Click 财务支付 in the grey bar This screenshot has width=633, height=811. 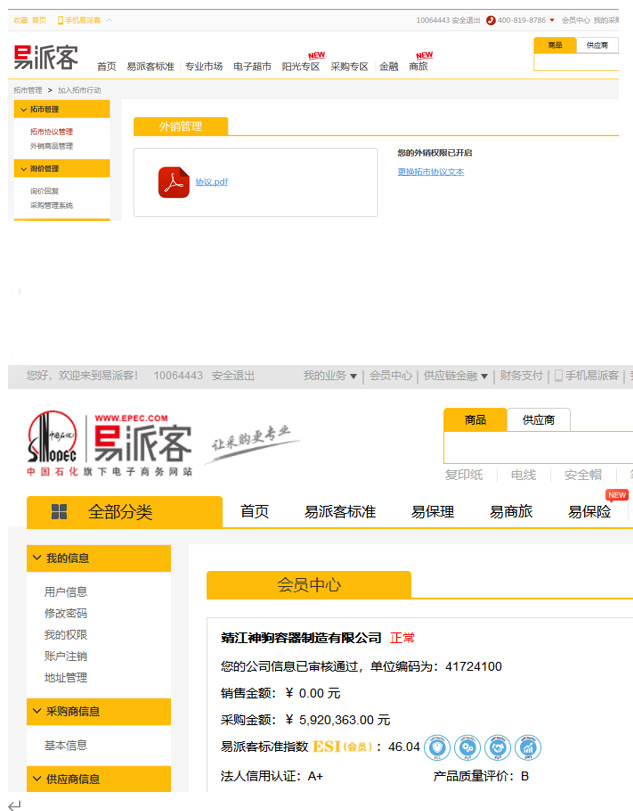521,376
